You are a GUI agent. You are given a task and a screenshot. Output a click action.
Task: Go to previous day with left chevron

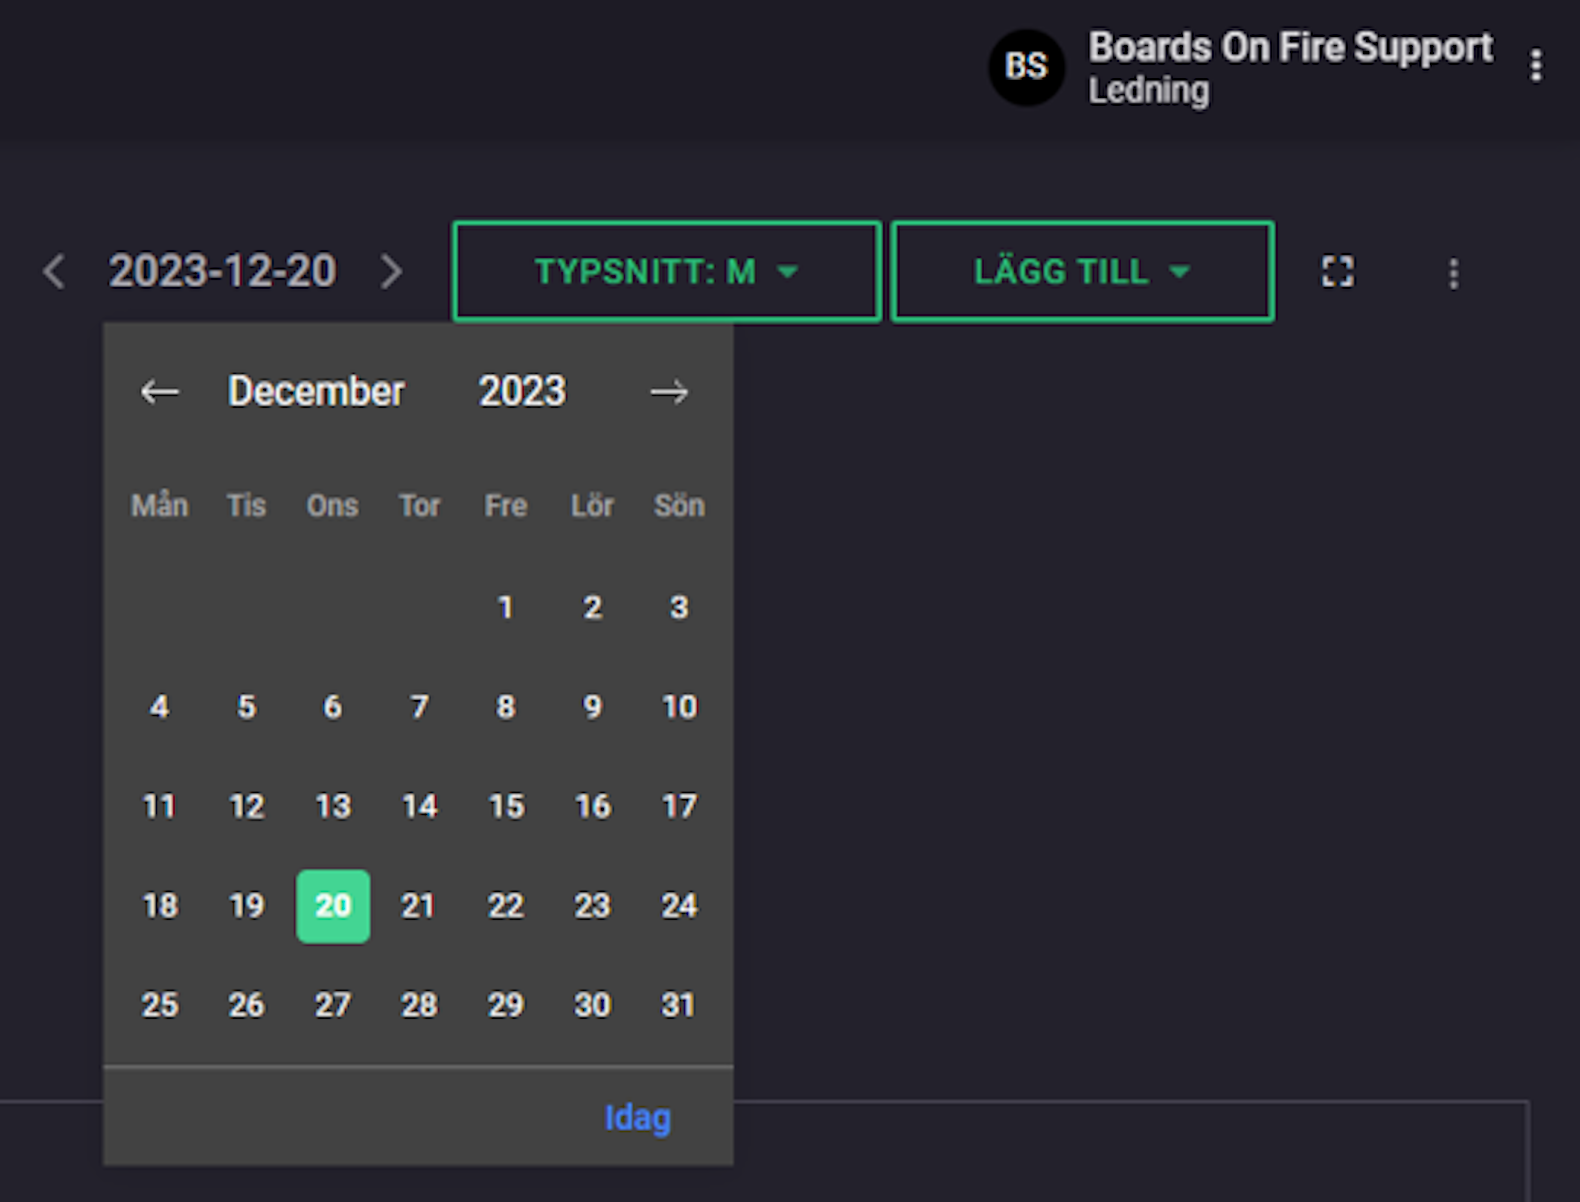click(55, 272)
